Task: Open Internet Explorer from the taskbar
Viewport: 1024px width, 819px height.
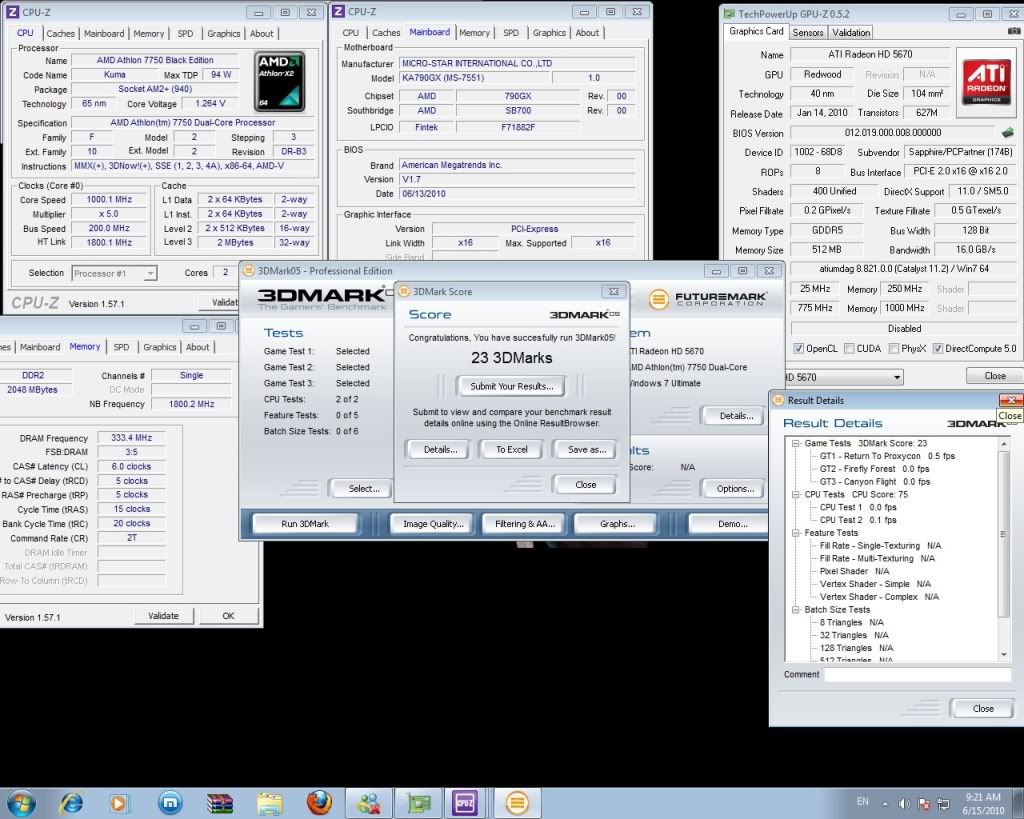Action: tap(72, 802)
